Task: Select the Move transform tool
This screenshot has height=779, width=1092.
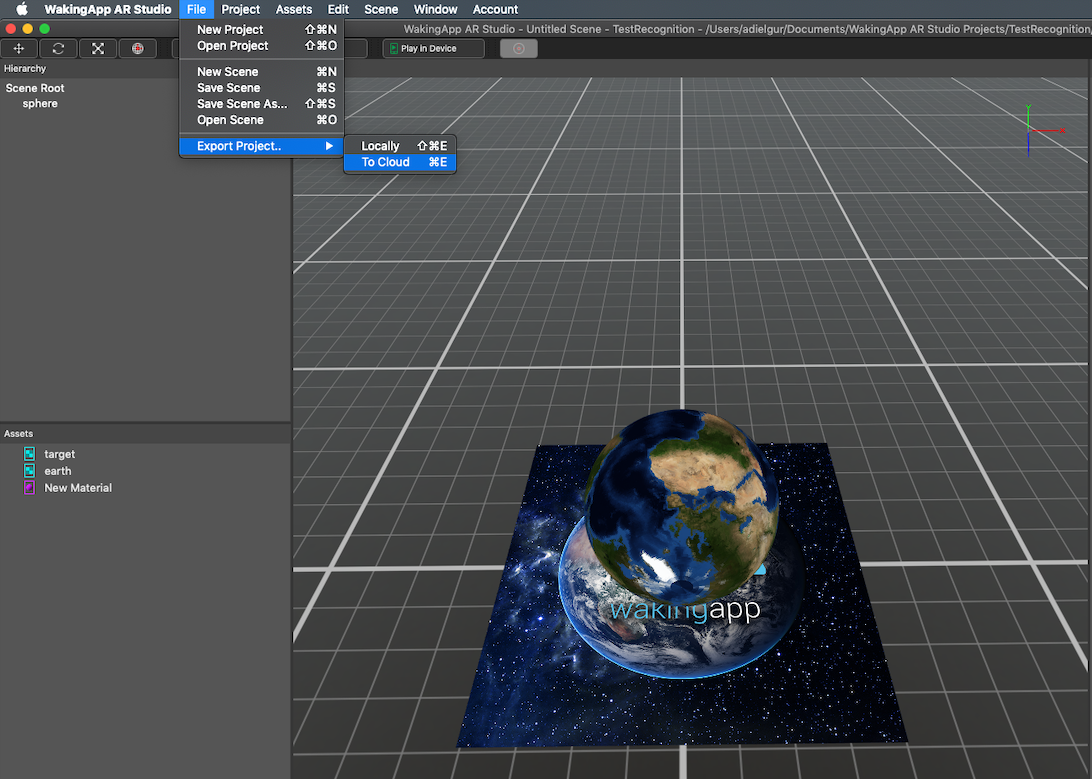Action: (19, 48)
